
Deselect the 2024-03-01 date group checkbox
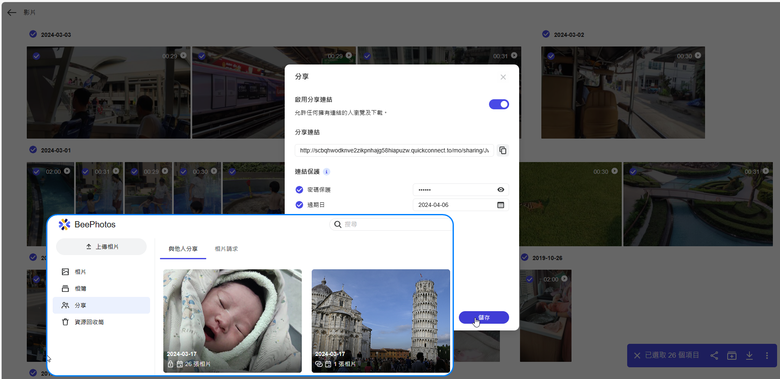pyautogui.click(x=33, y=149)
